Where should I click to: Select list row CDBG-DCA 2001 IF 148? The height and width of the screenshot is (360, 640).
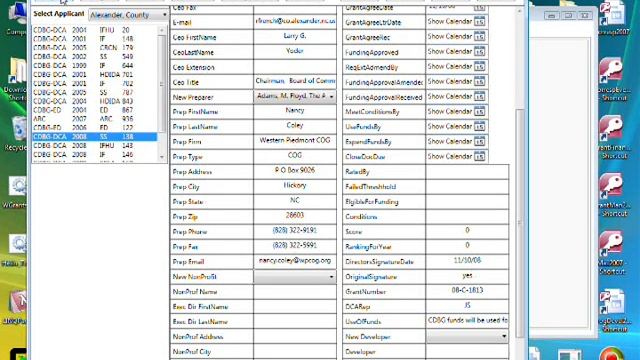click(x=94, y=39)
